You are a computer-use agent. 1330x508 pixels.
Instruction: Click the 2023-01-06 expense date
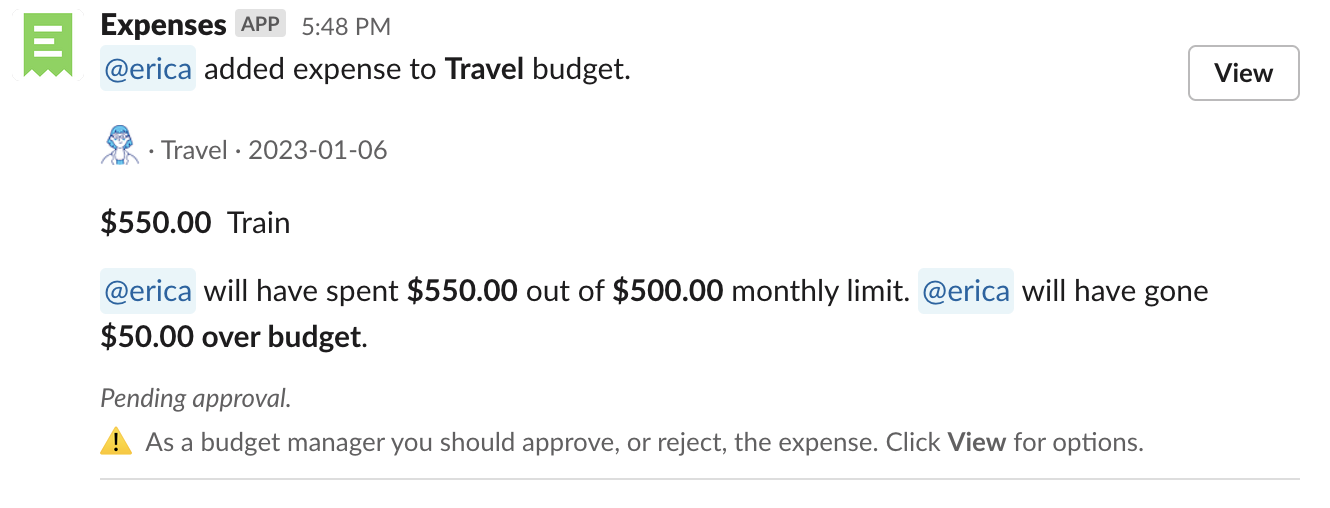coord(317,150)
